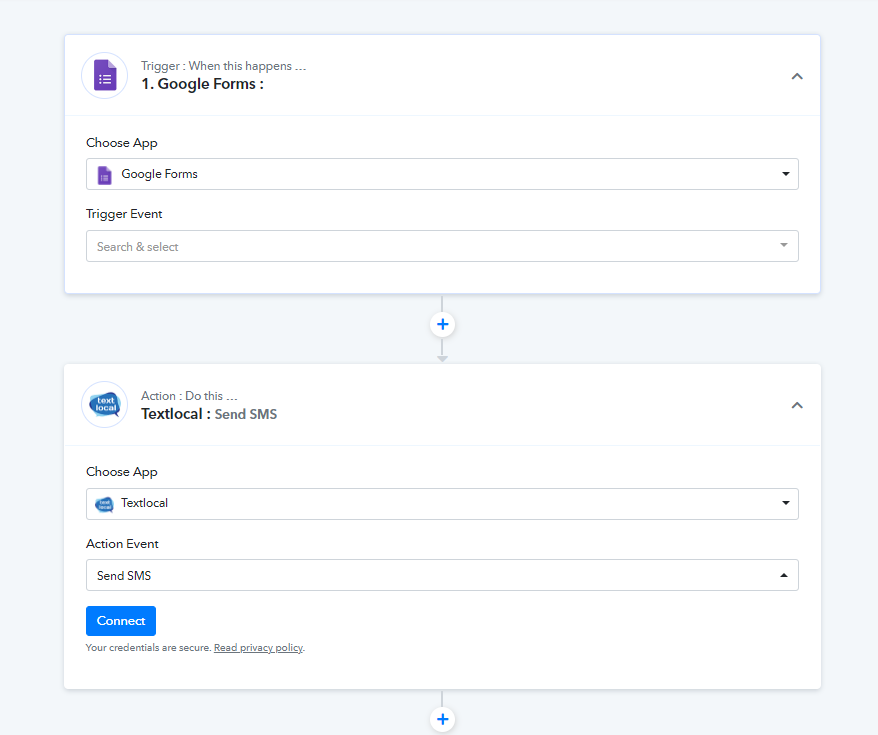Click the 'Textlocal : Send SMS' title
878x735 pixels.
pos(209,414)
